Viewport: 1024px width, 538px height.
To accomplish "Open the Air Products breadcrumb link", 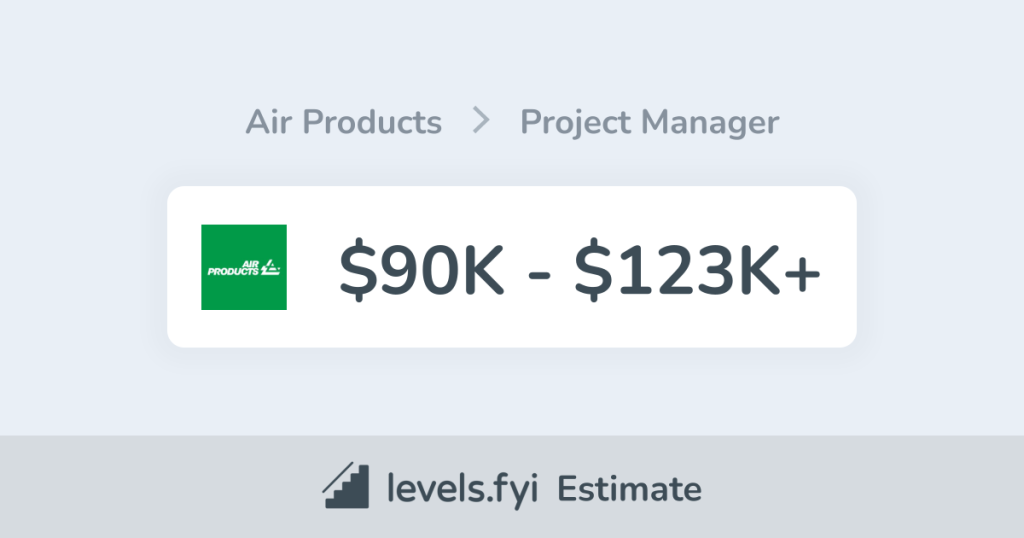I will [x=343, y=122].
